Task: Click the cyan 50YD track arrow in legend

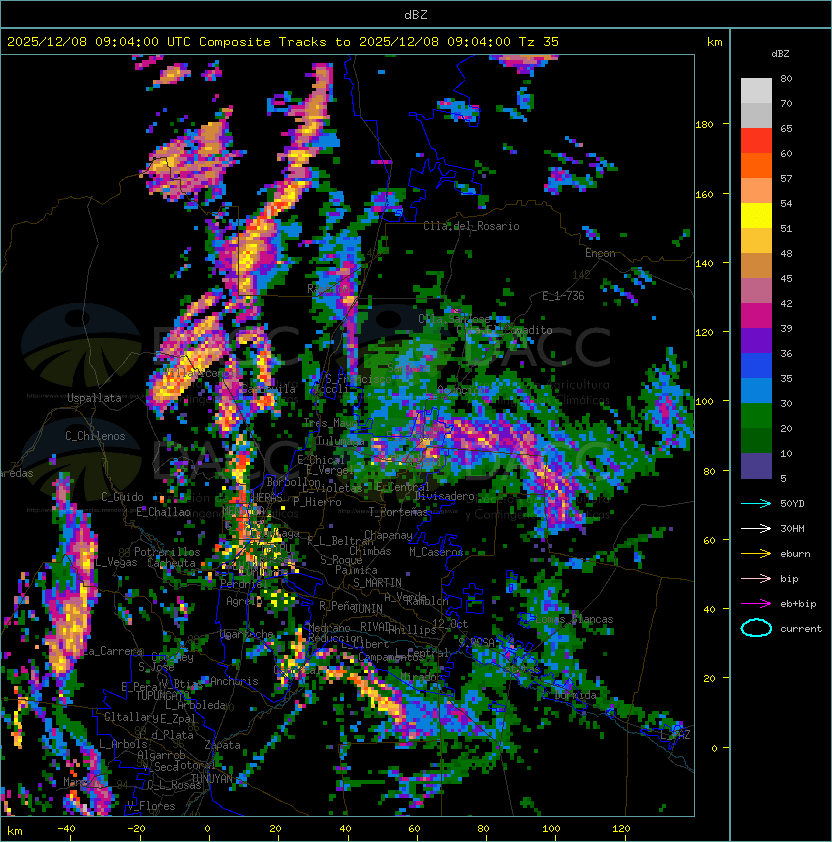Action: tap(756, 503)
